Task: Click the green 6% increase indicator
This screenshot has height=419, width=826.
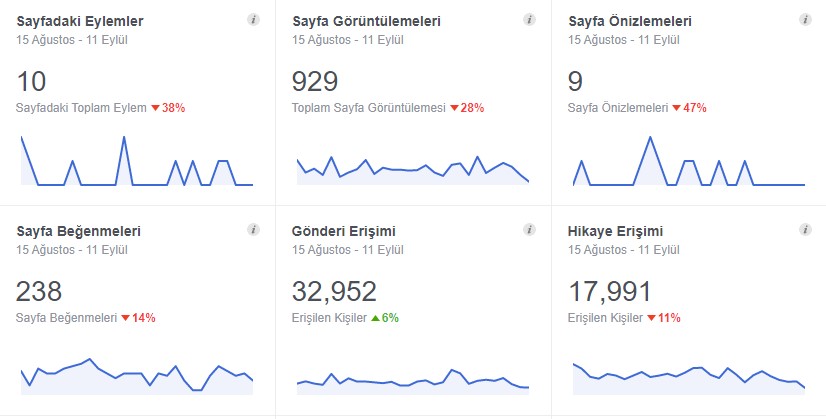Action: pos(385,318)
